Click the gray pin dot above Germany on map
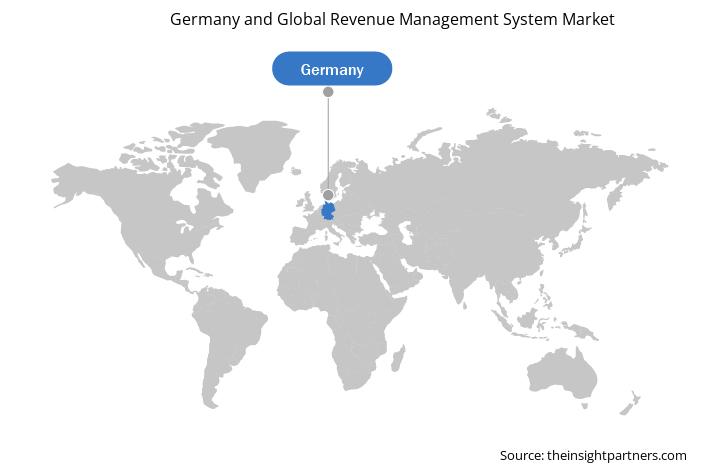 click(328, 195)
